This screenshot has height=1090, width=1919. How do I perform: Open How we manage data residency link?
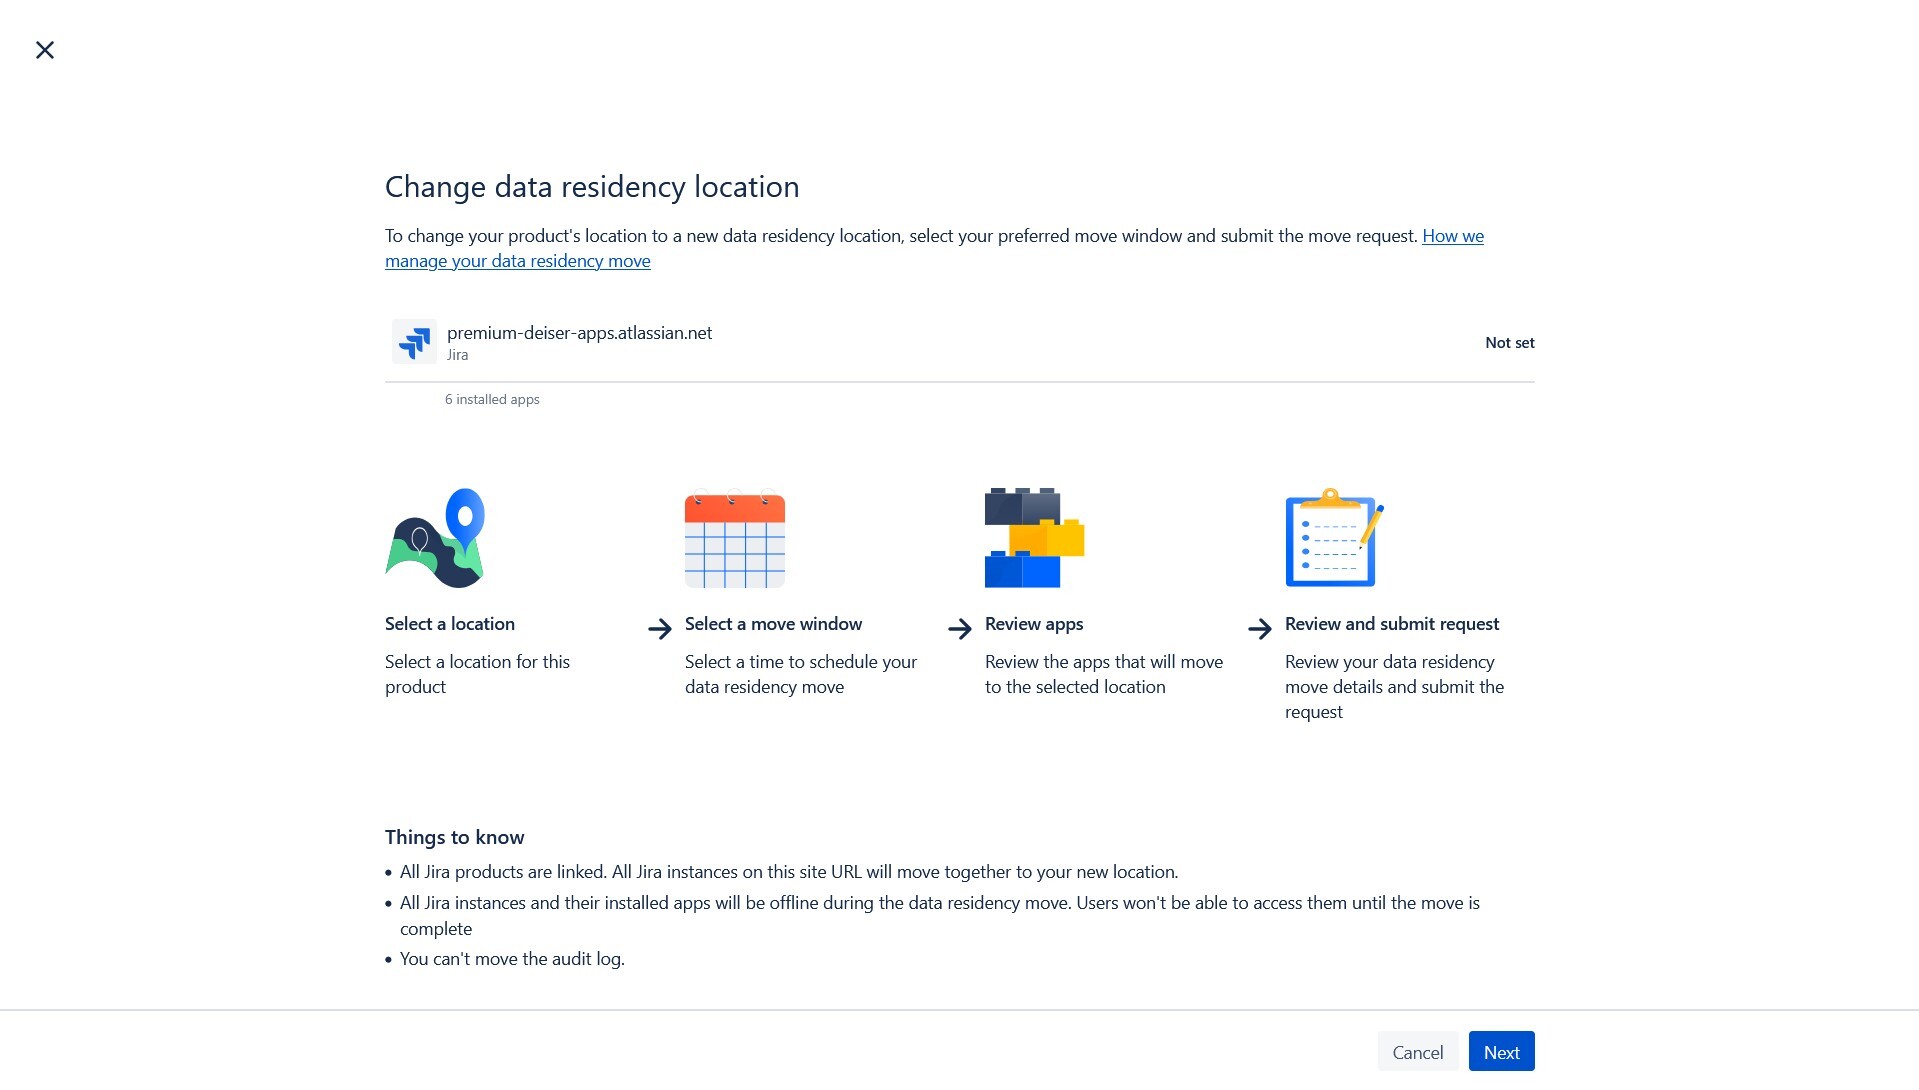tap(1452, 236)
